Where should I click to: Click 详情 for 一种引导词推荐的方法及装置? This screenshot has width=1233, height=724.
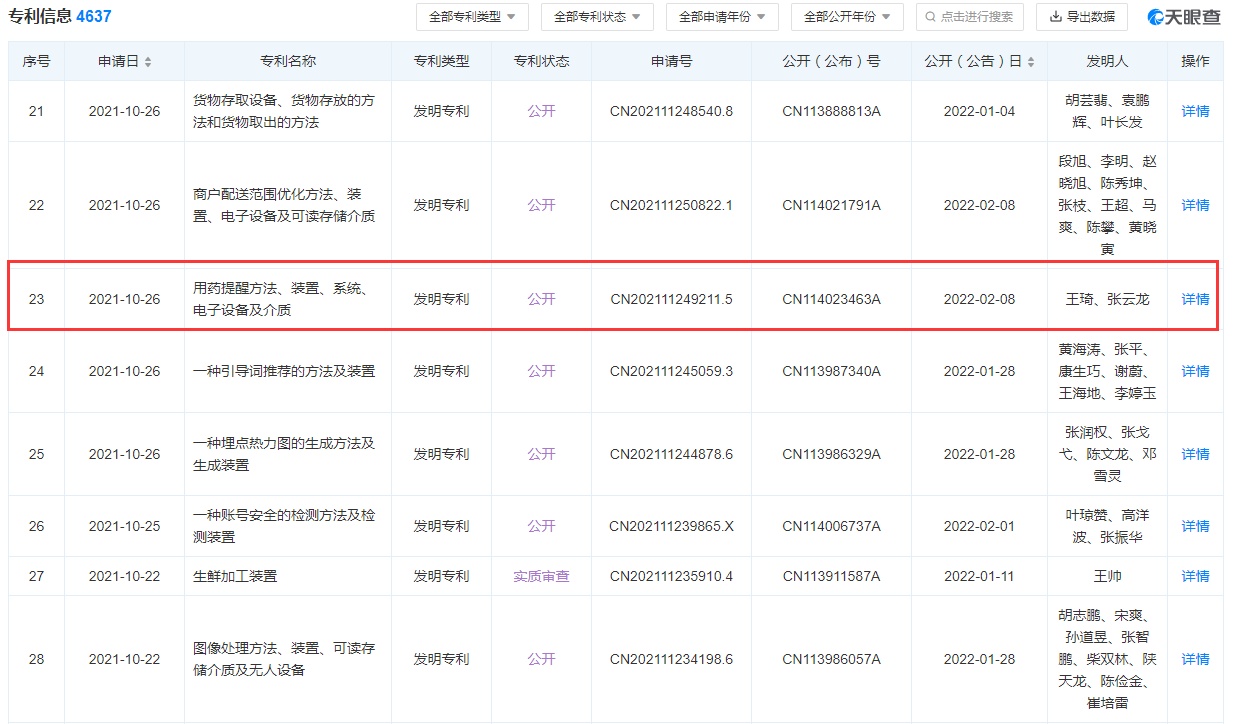[1195, 371]
